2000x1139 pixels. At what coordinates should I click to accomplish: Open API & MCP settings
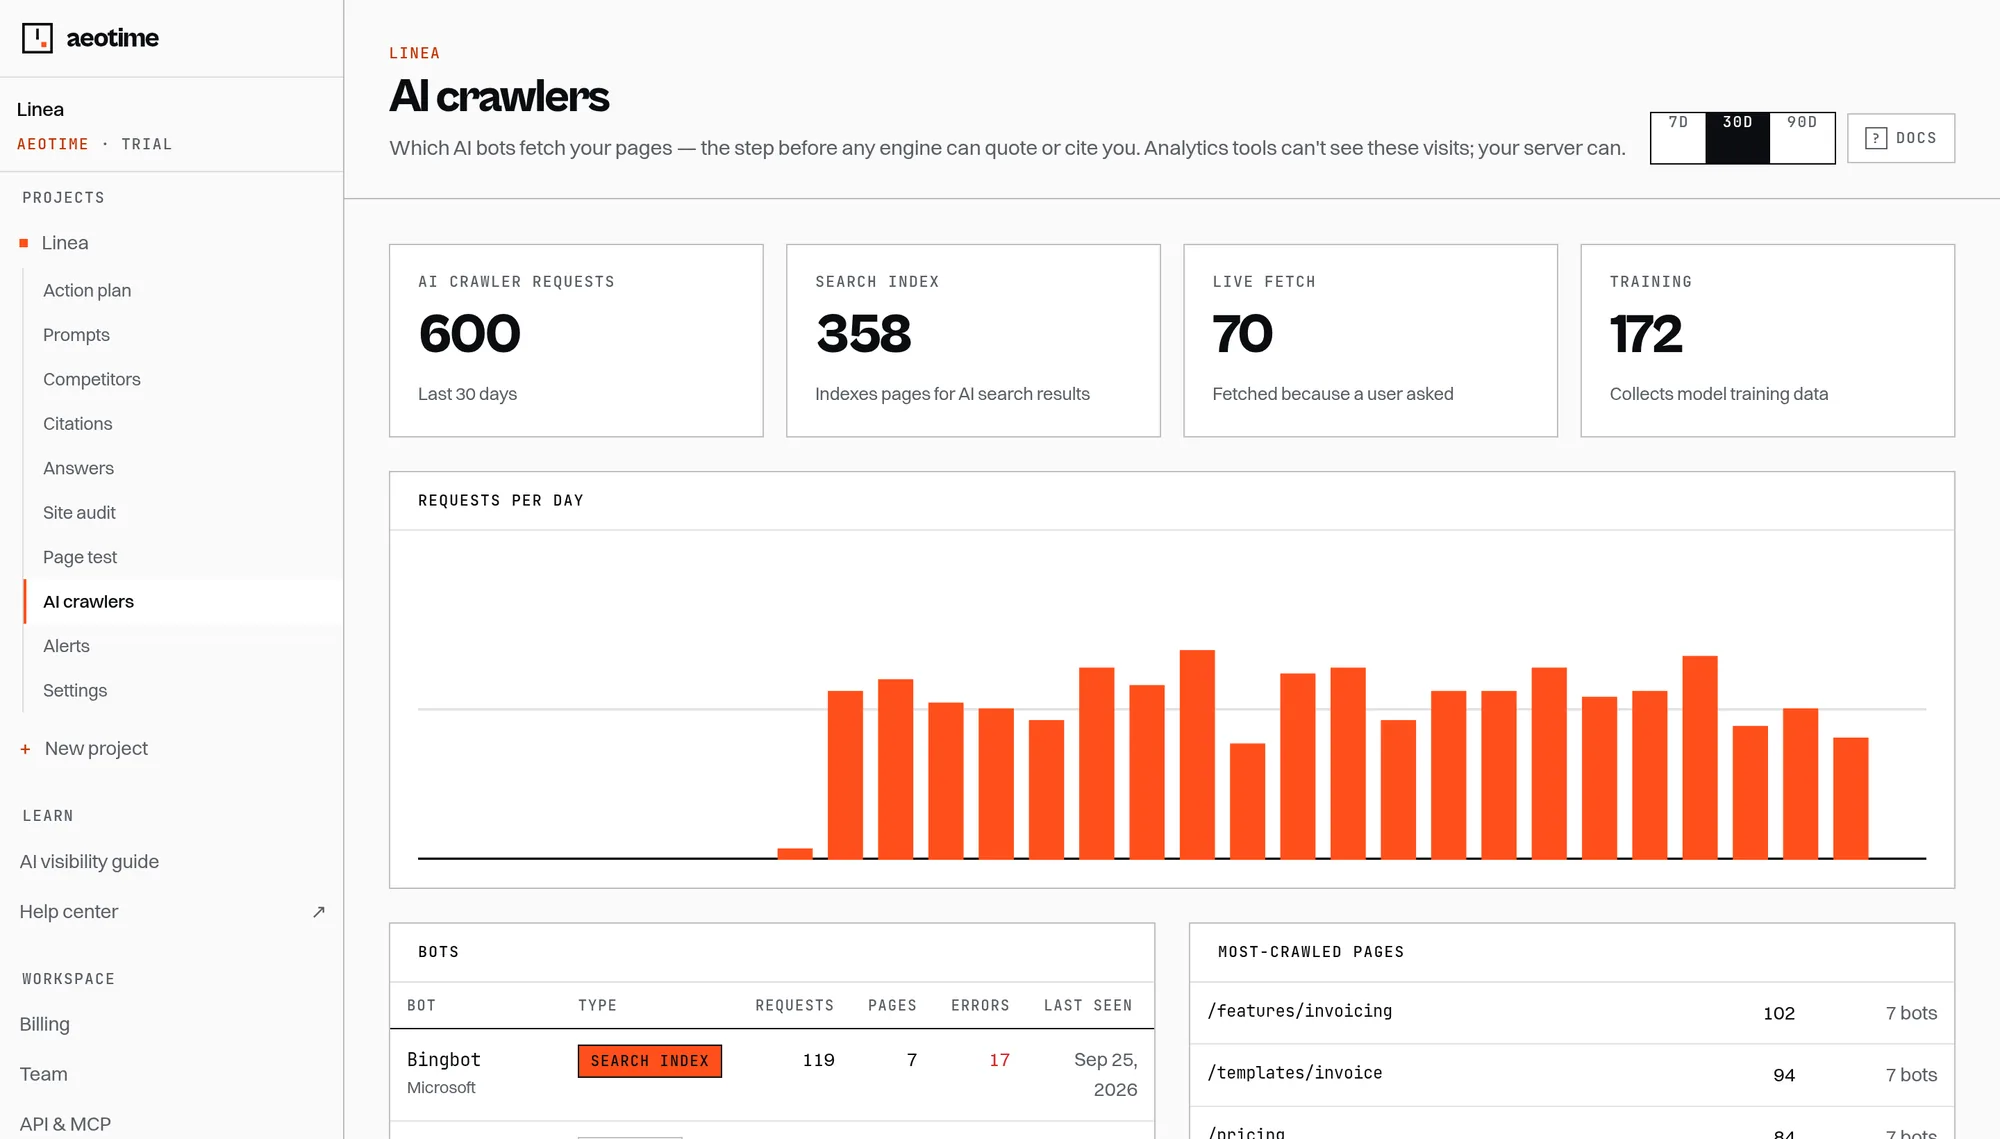(x=65, y=1124)
